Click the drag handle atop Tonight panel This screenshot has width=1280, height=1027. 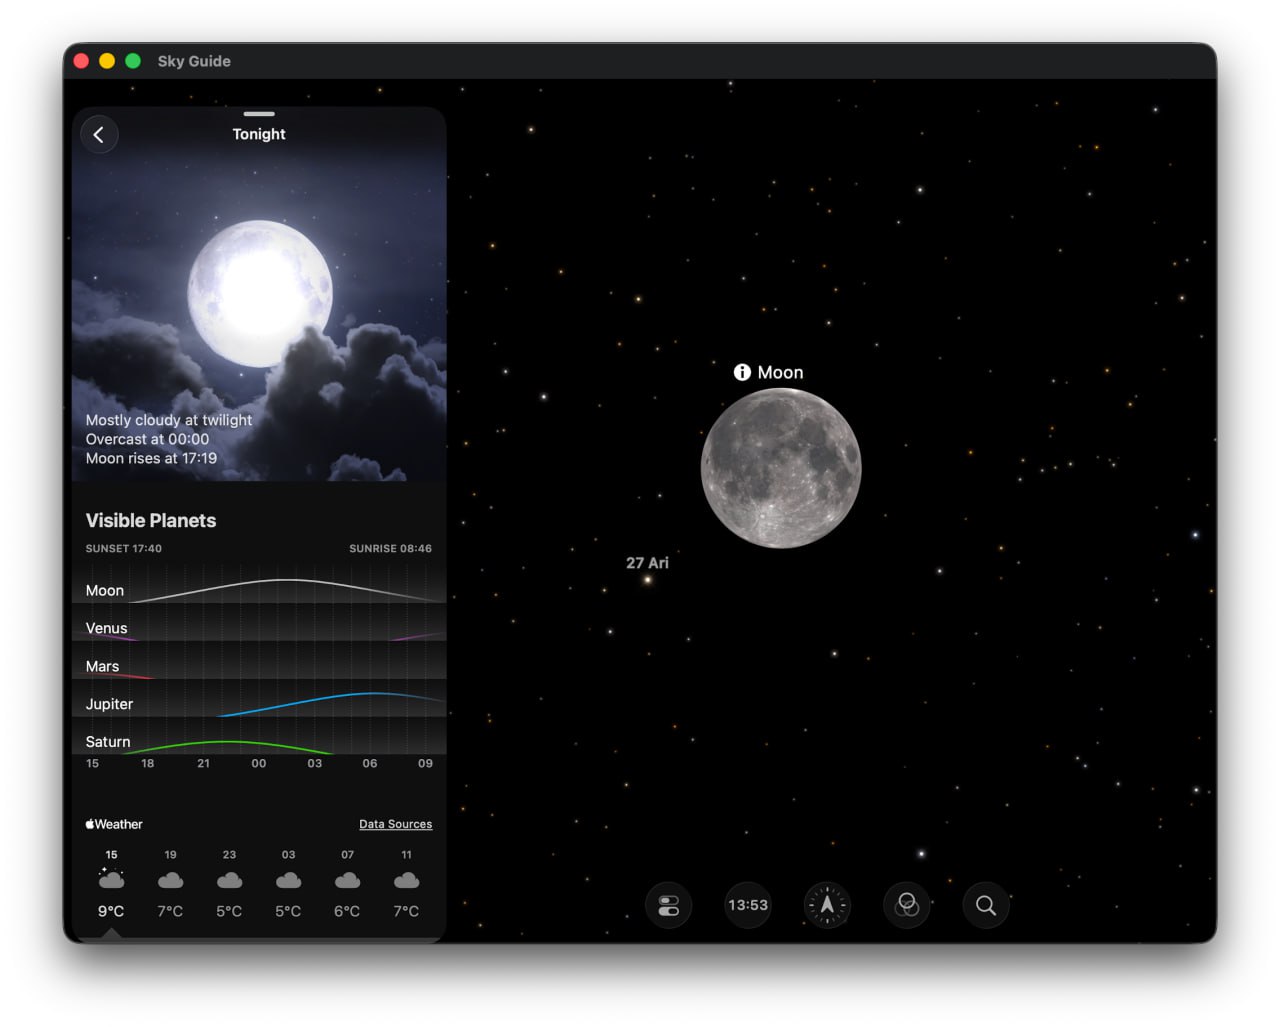259,114
